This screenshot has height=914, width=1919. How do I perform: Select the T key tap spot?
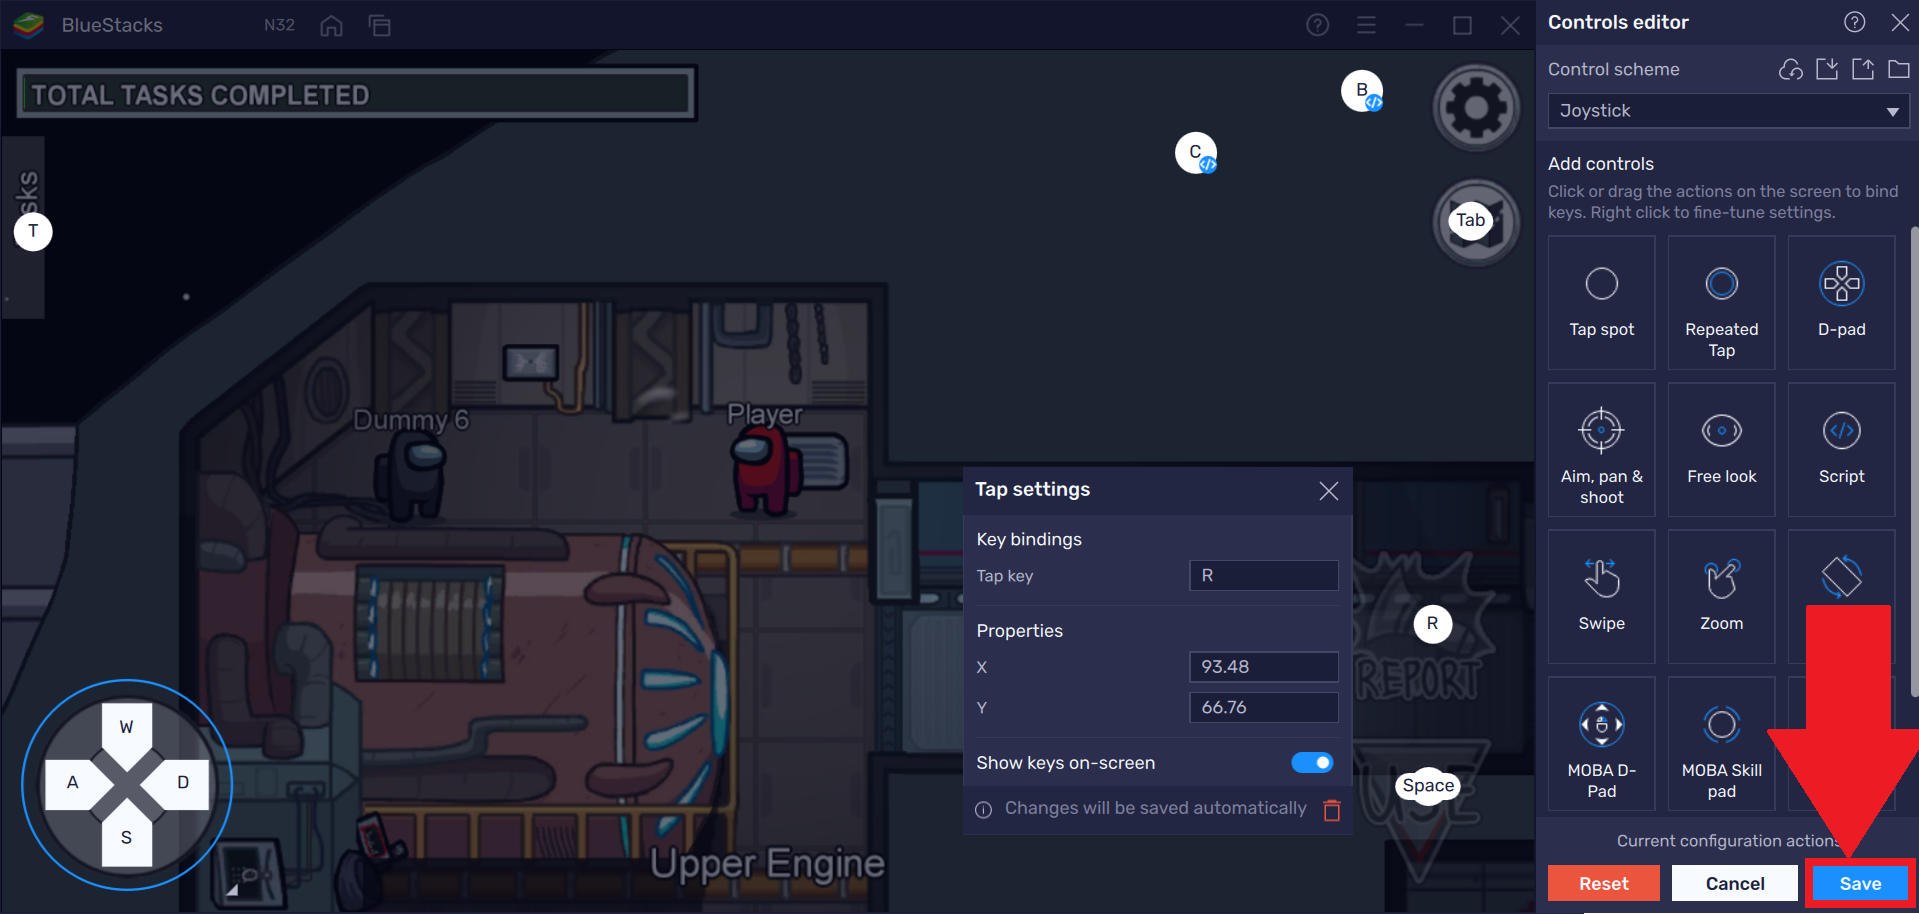33,232
